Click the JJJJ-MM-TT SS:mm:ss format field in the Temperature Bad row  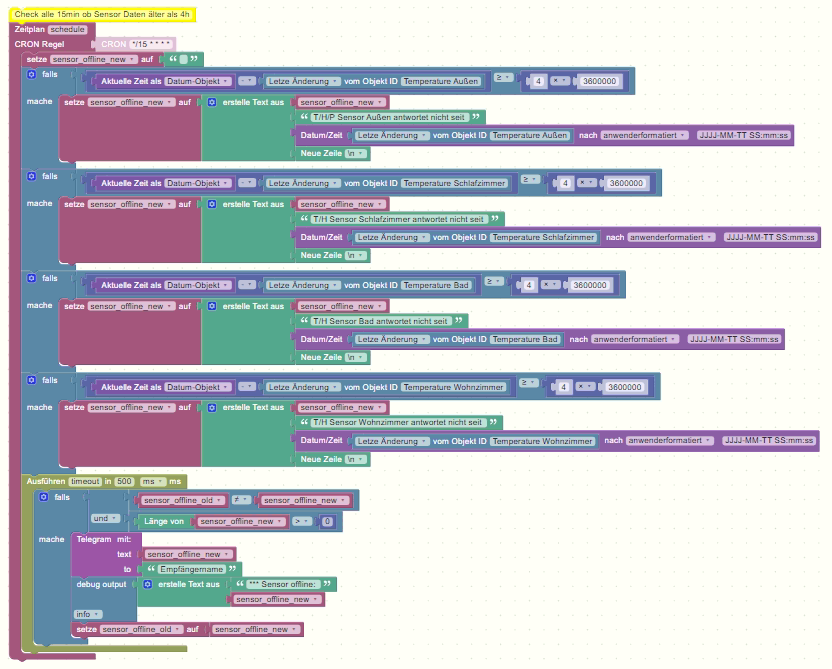pyautogui.click(x=734, y=339)
